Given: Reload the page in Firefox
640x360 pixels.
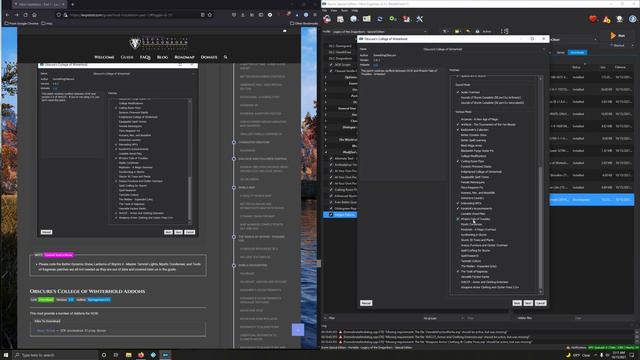Looking at the screenshot, I should (x=25, y=15).
